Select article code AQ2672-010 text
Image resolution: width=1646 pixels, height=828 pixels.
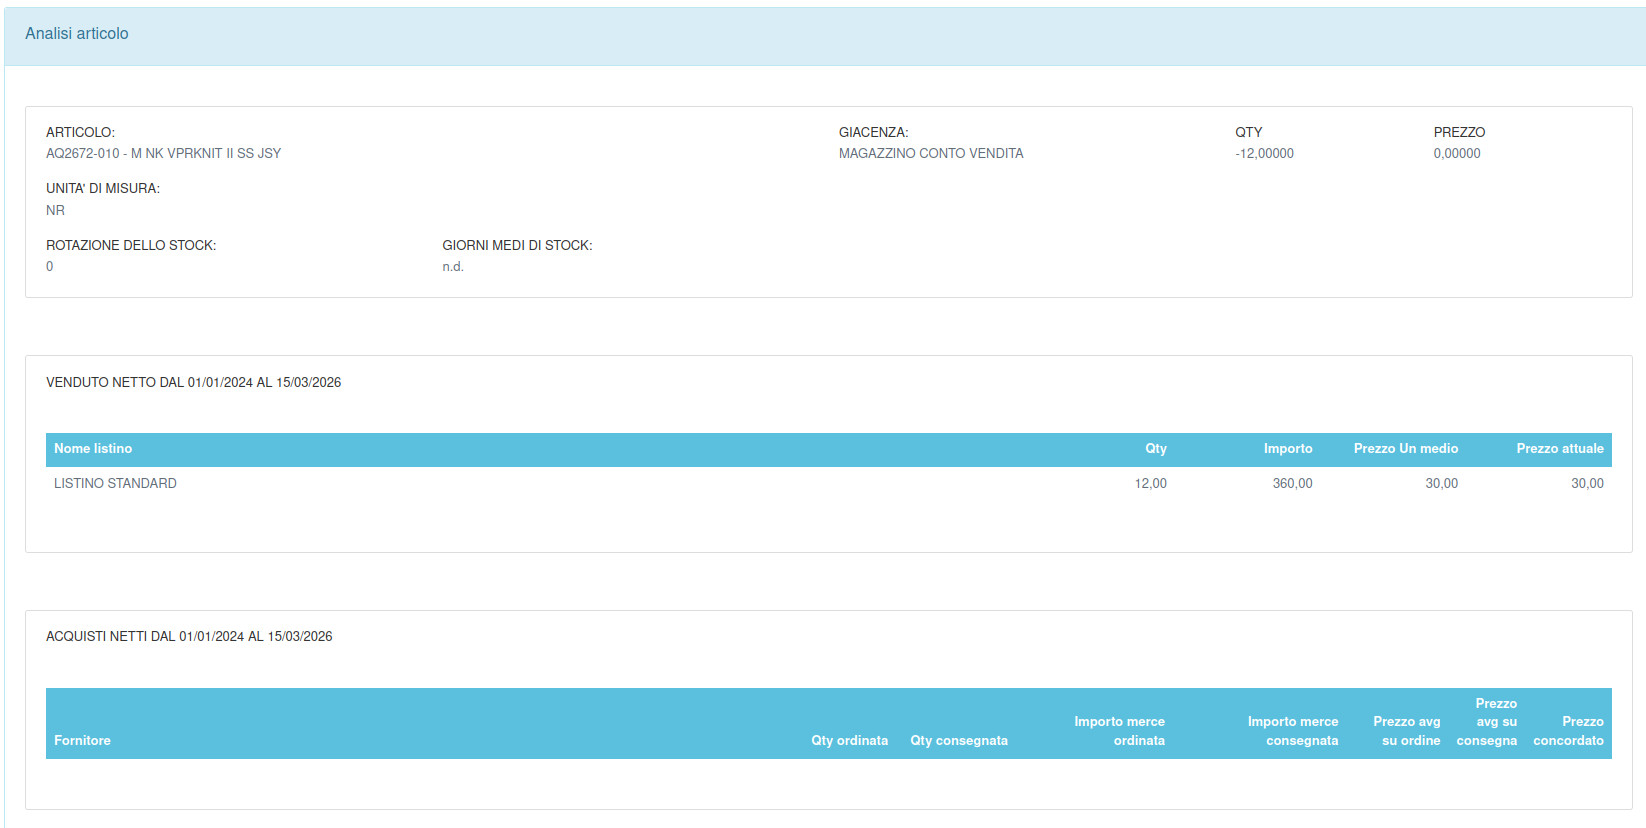(82, 154)
